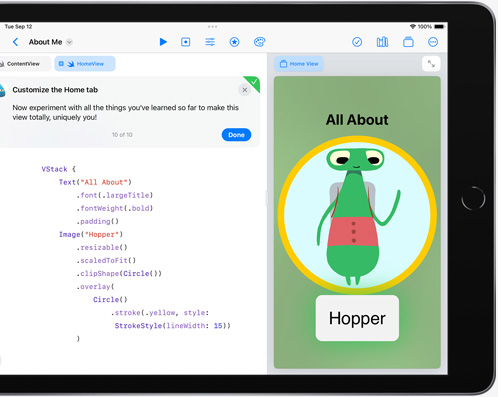Open the color palette icon
Screen dimensions: 498x397
[259, 42]
